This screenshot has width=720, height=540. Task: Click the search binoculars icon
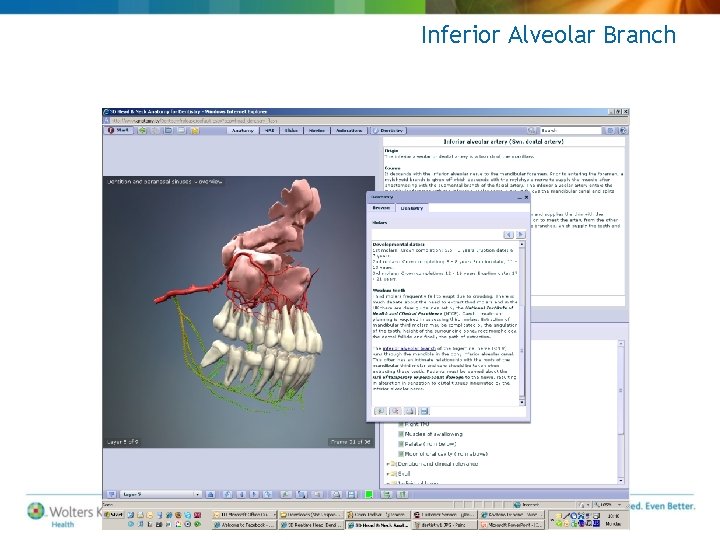[x=532, y=131]
